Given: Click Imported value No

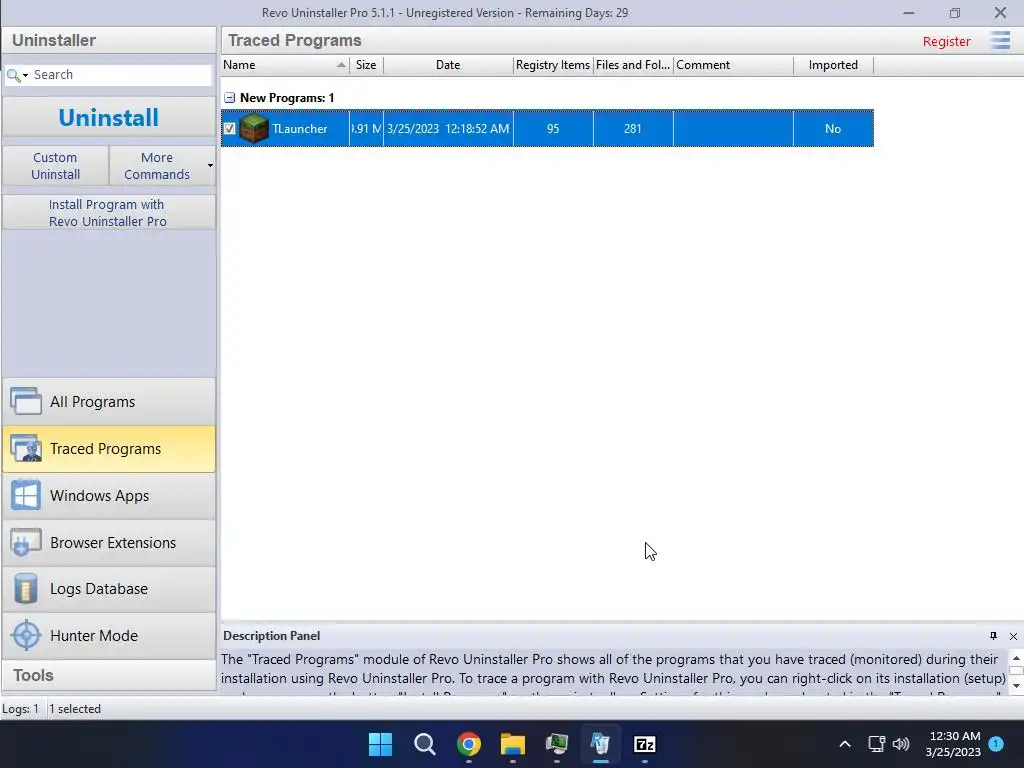Looking at the screenshot, I should [833, 129].
